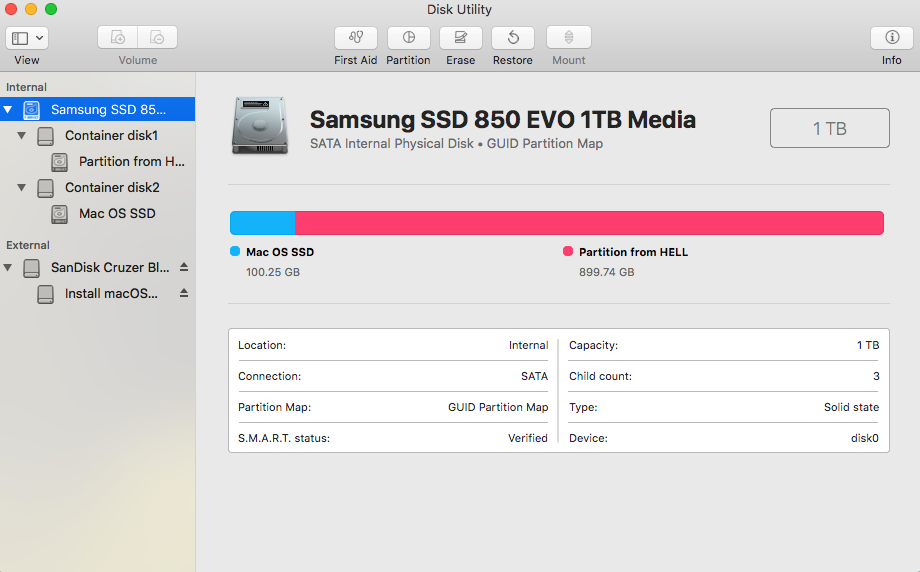Click the 100.25 GB size value
Viewport: 920px width, 572px height.
click(273, 272)
